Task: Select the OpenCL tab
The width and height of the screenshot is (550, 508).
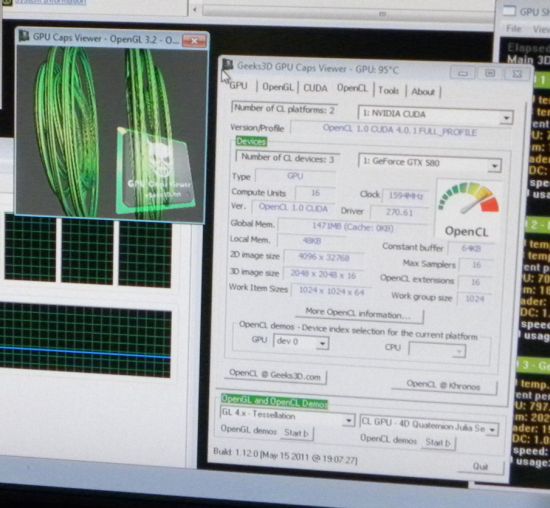Action: [352, 88]
